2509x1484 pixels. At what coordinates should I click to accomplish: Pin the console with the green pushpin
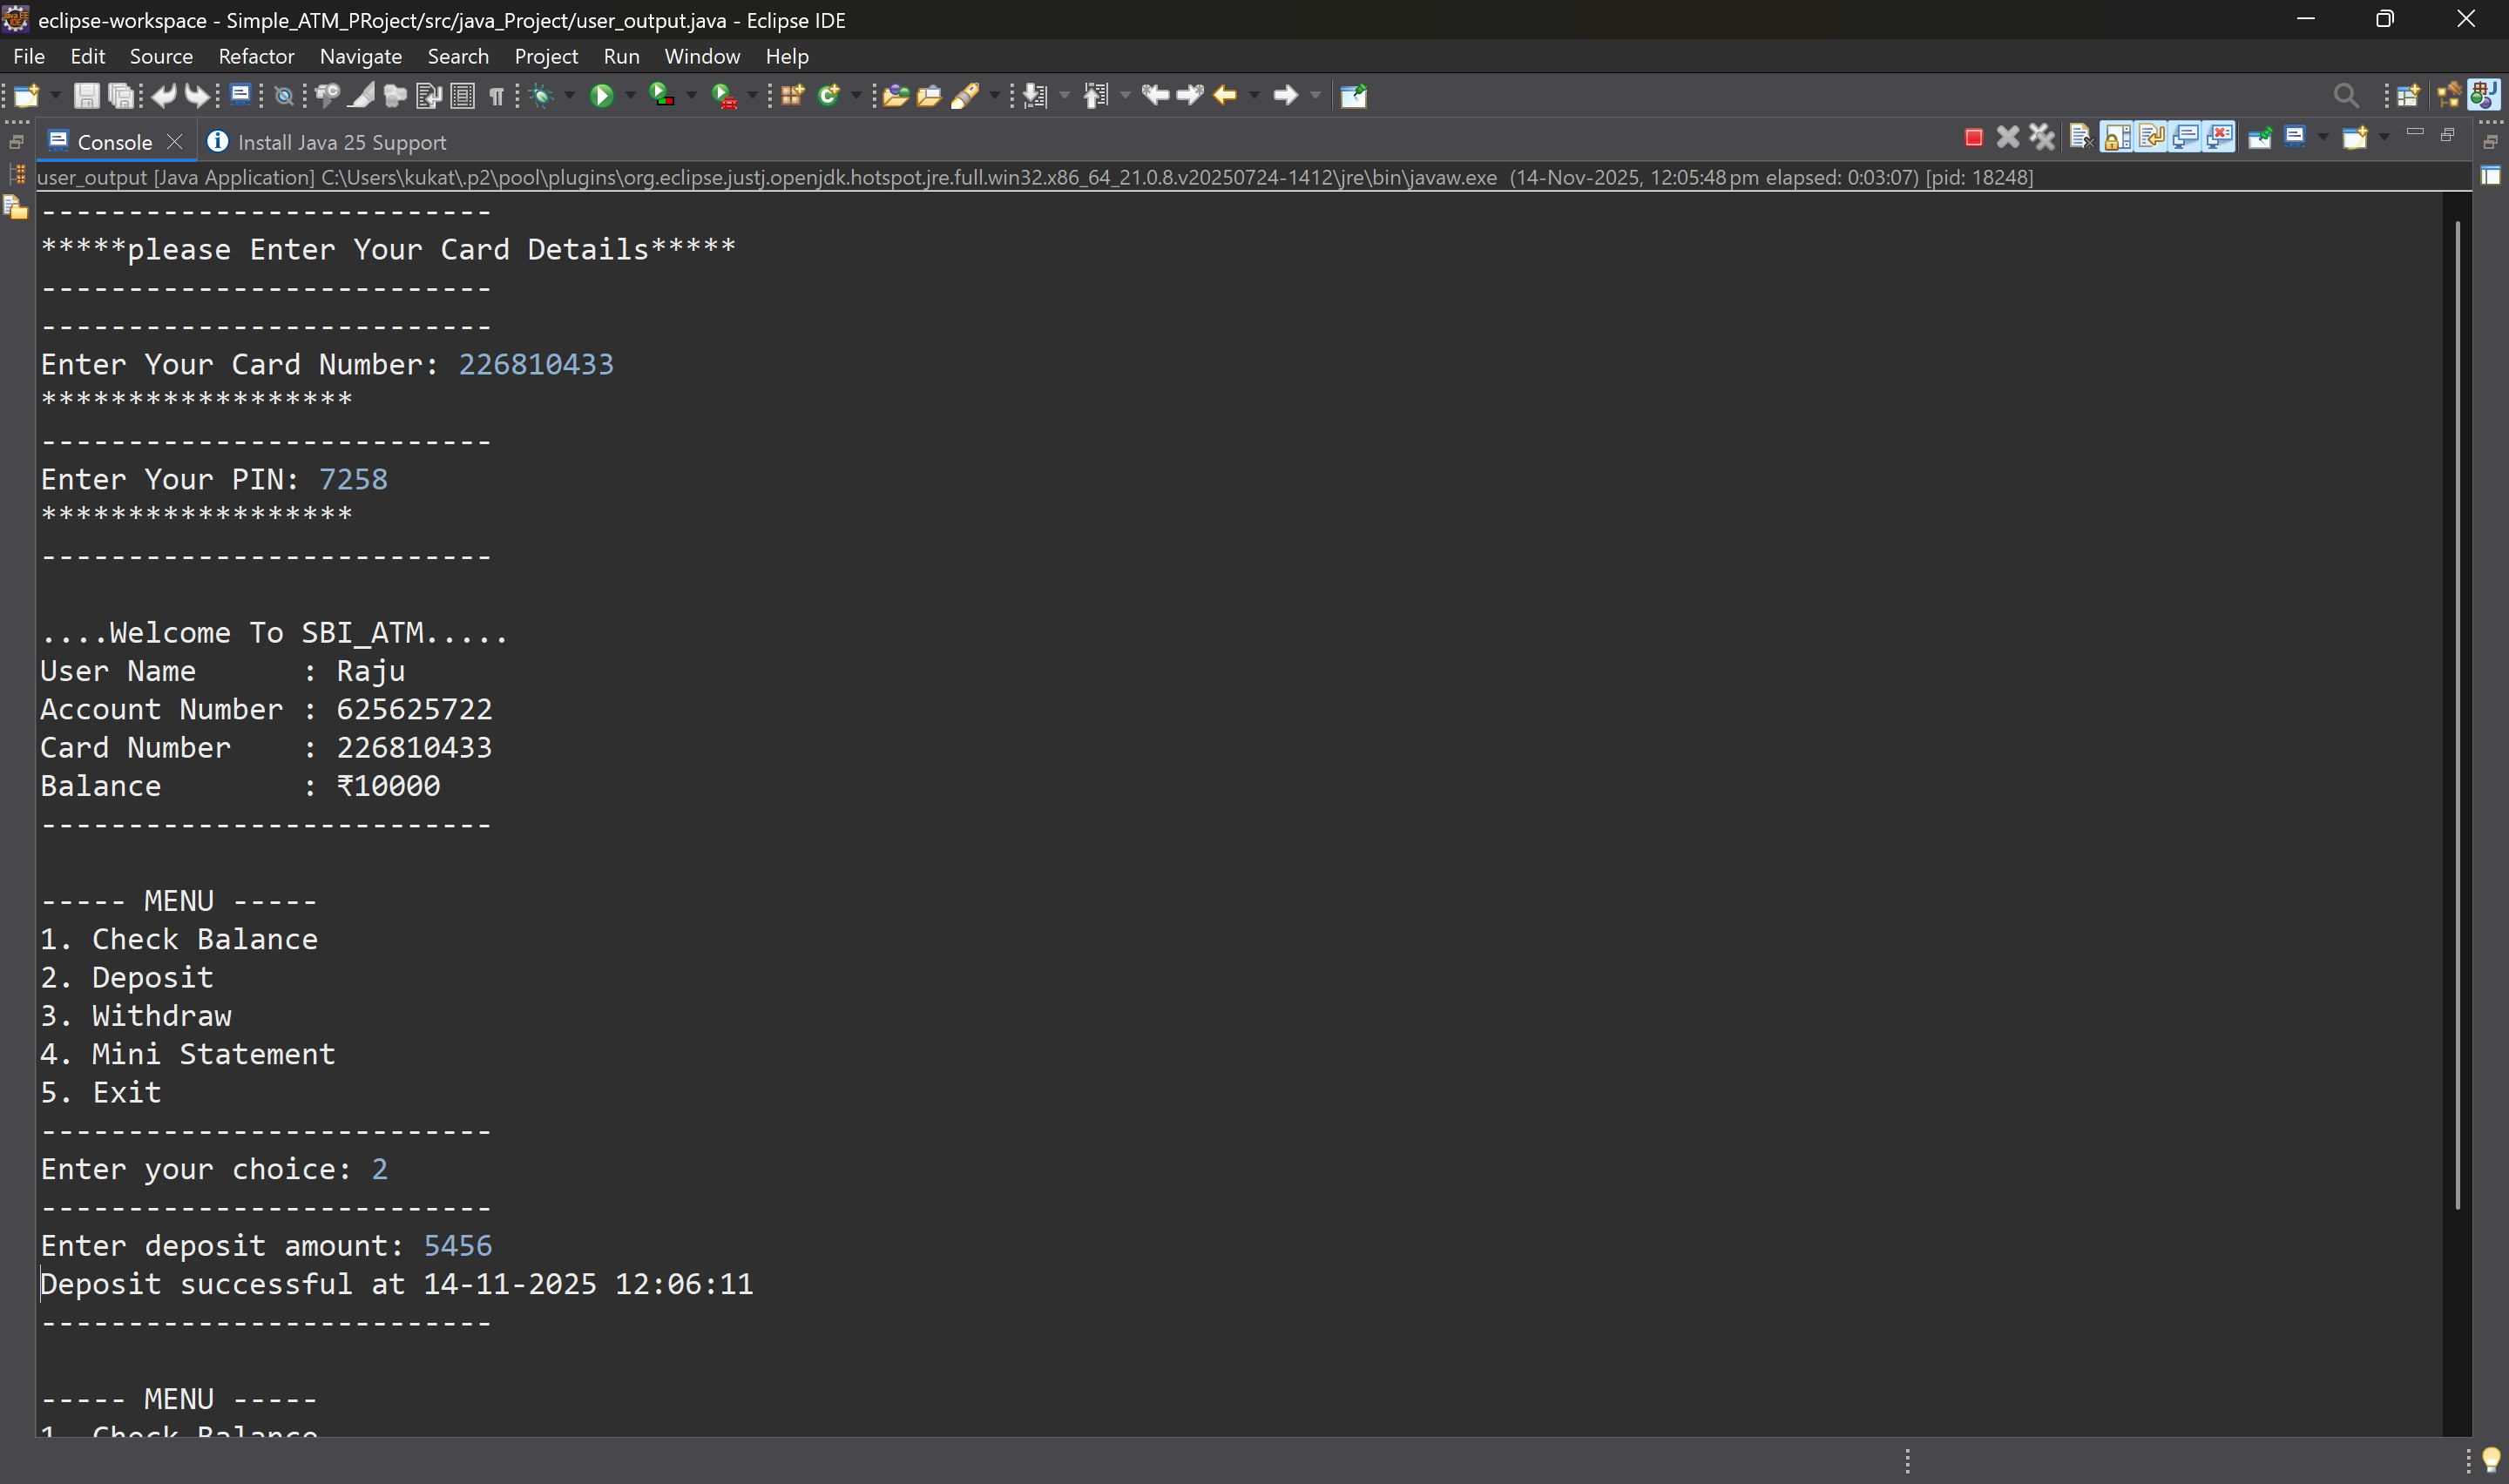click(x=2260, y=137)
